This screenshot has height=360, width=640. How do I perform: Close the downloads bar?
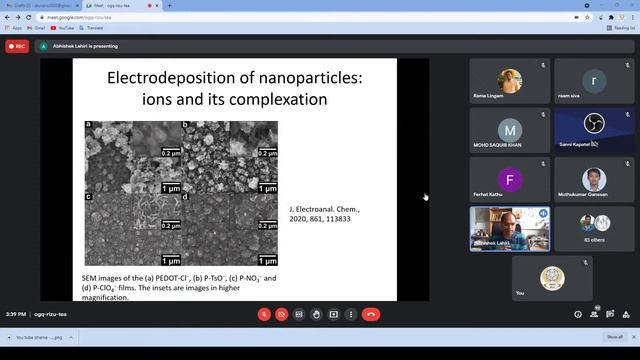[633, 337]
